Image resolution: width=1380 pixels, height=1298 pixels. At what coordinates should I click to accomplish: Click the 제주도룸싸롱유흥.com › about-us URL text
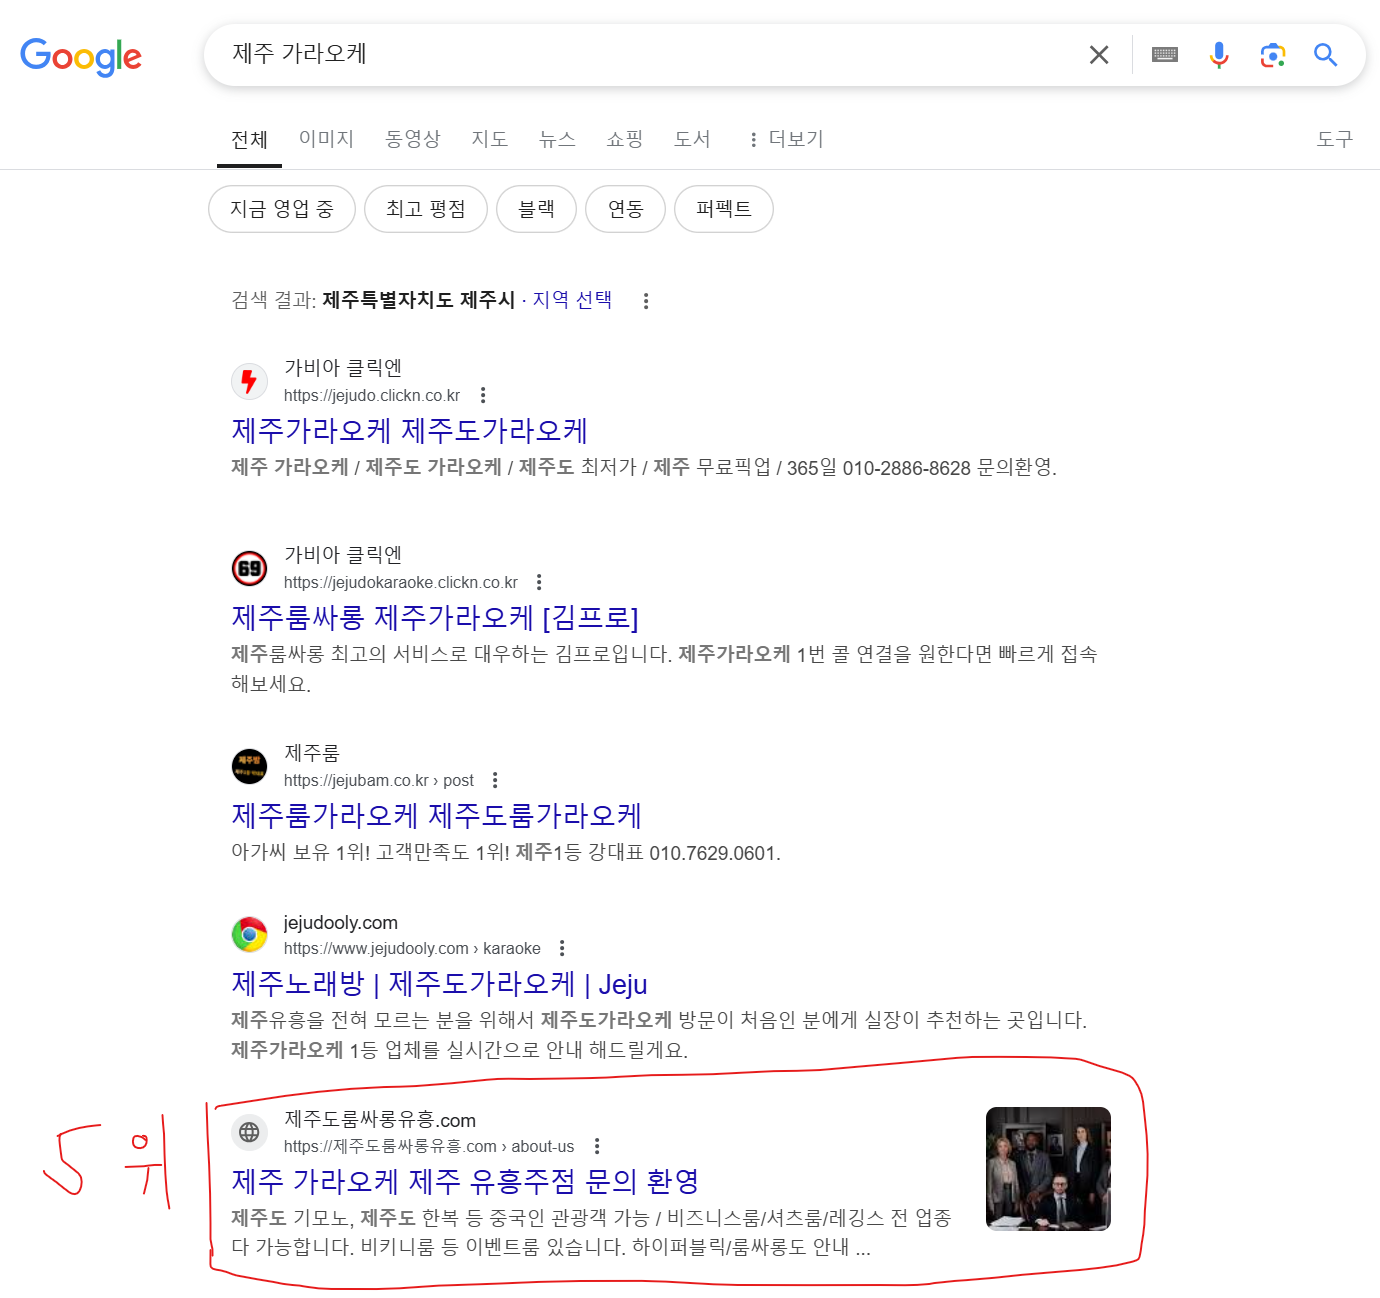429,1146
